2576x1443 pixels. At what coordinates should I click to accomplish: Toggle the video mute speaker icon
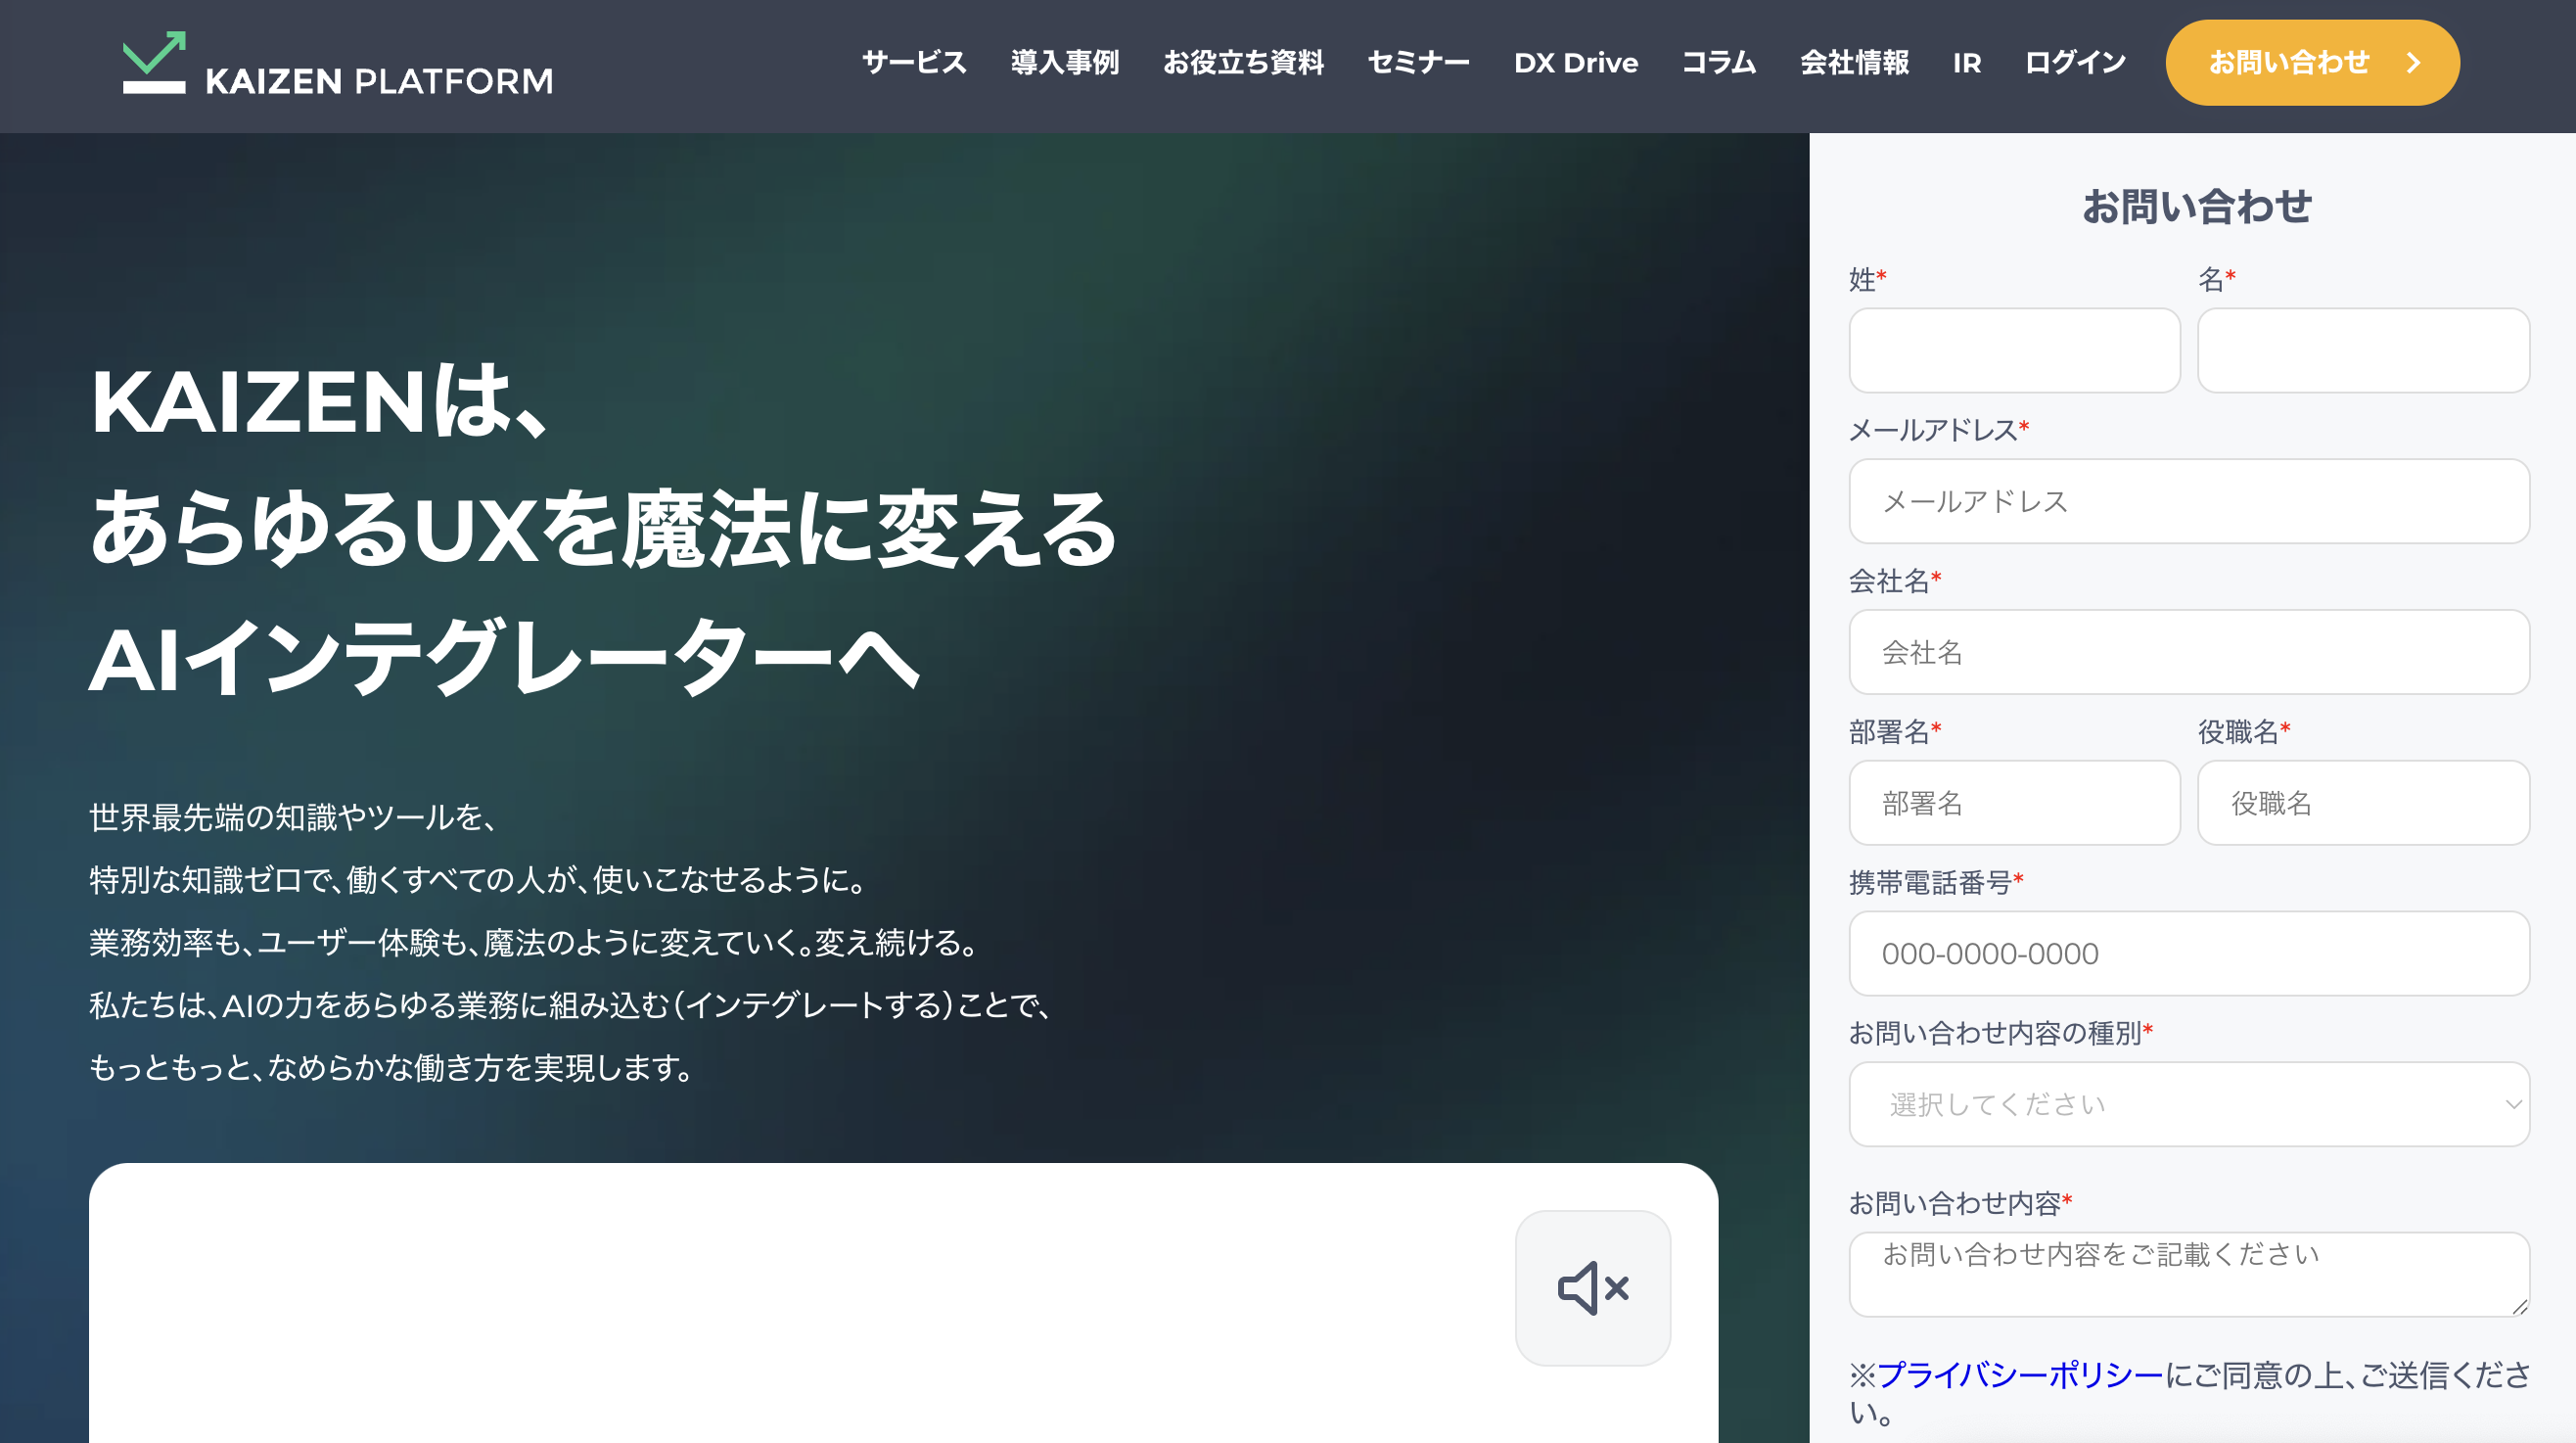click(1592, 1288)
